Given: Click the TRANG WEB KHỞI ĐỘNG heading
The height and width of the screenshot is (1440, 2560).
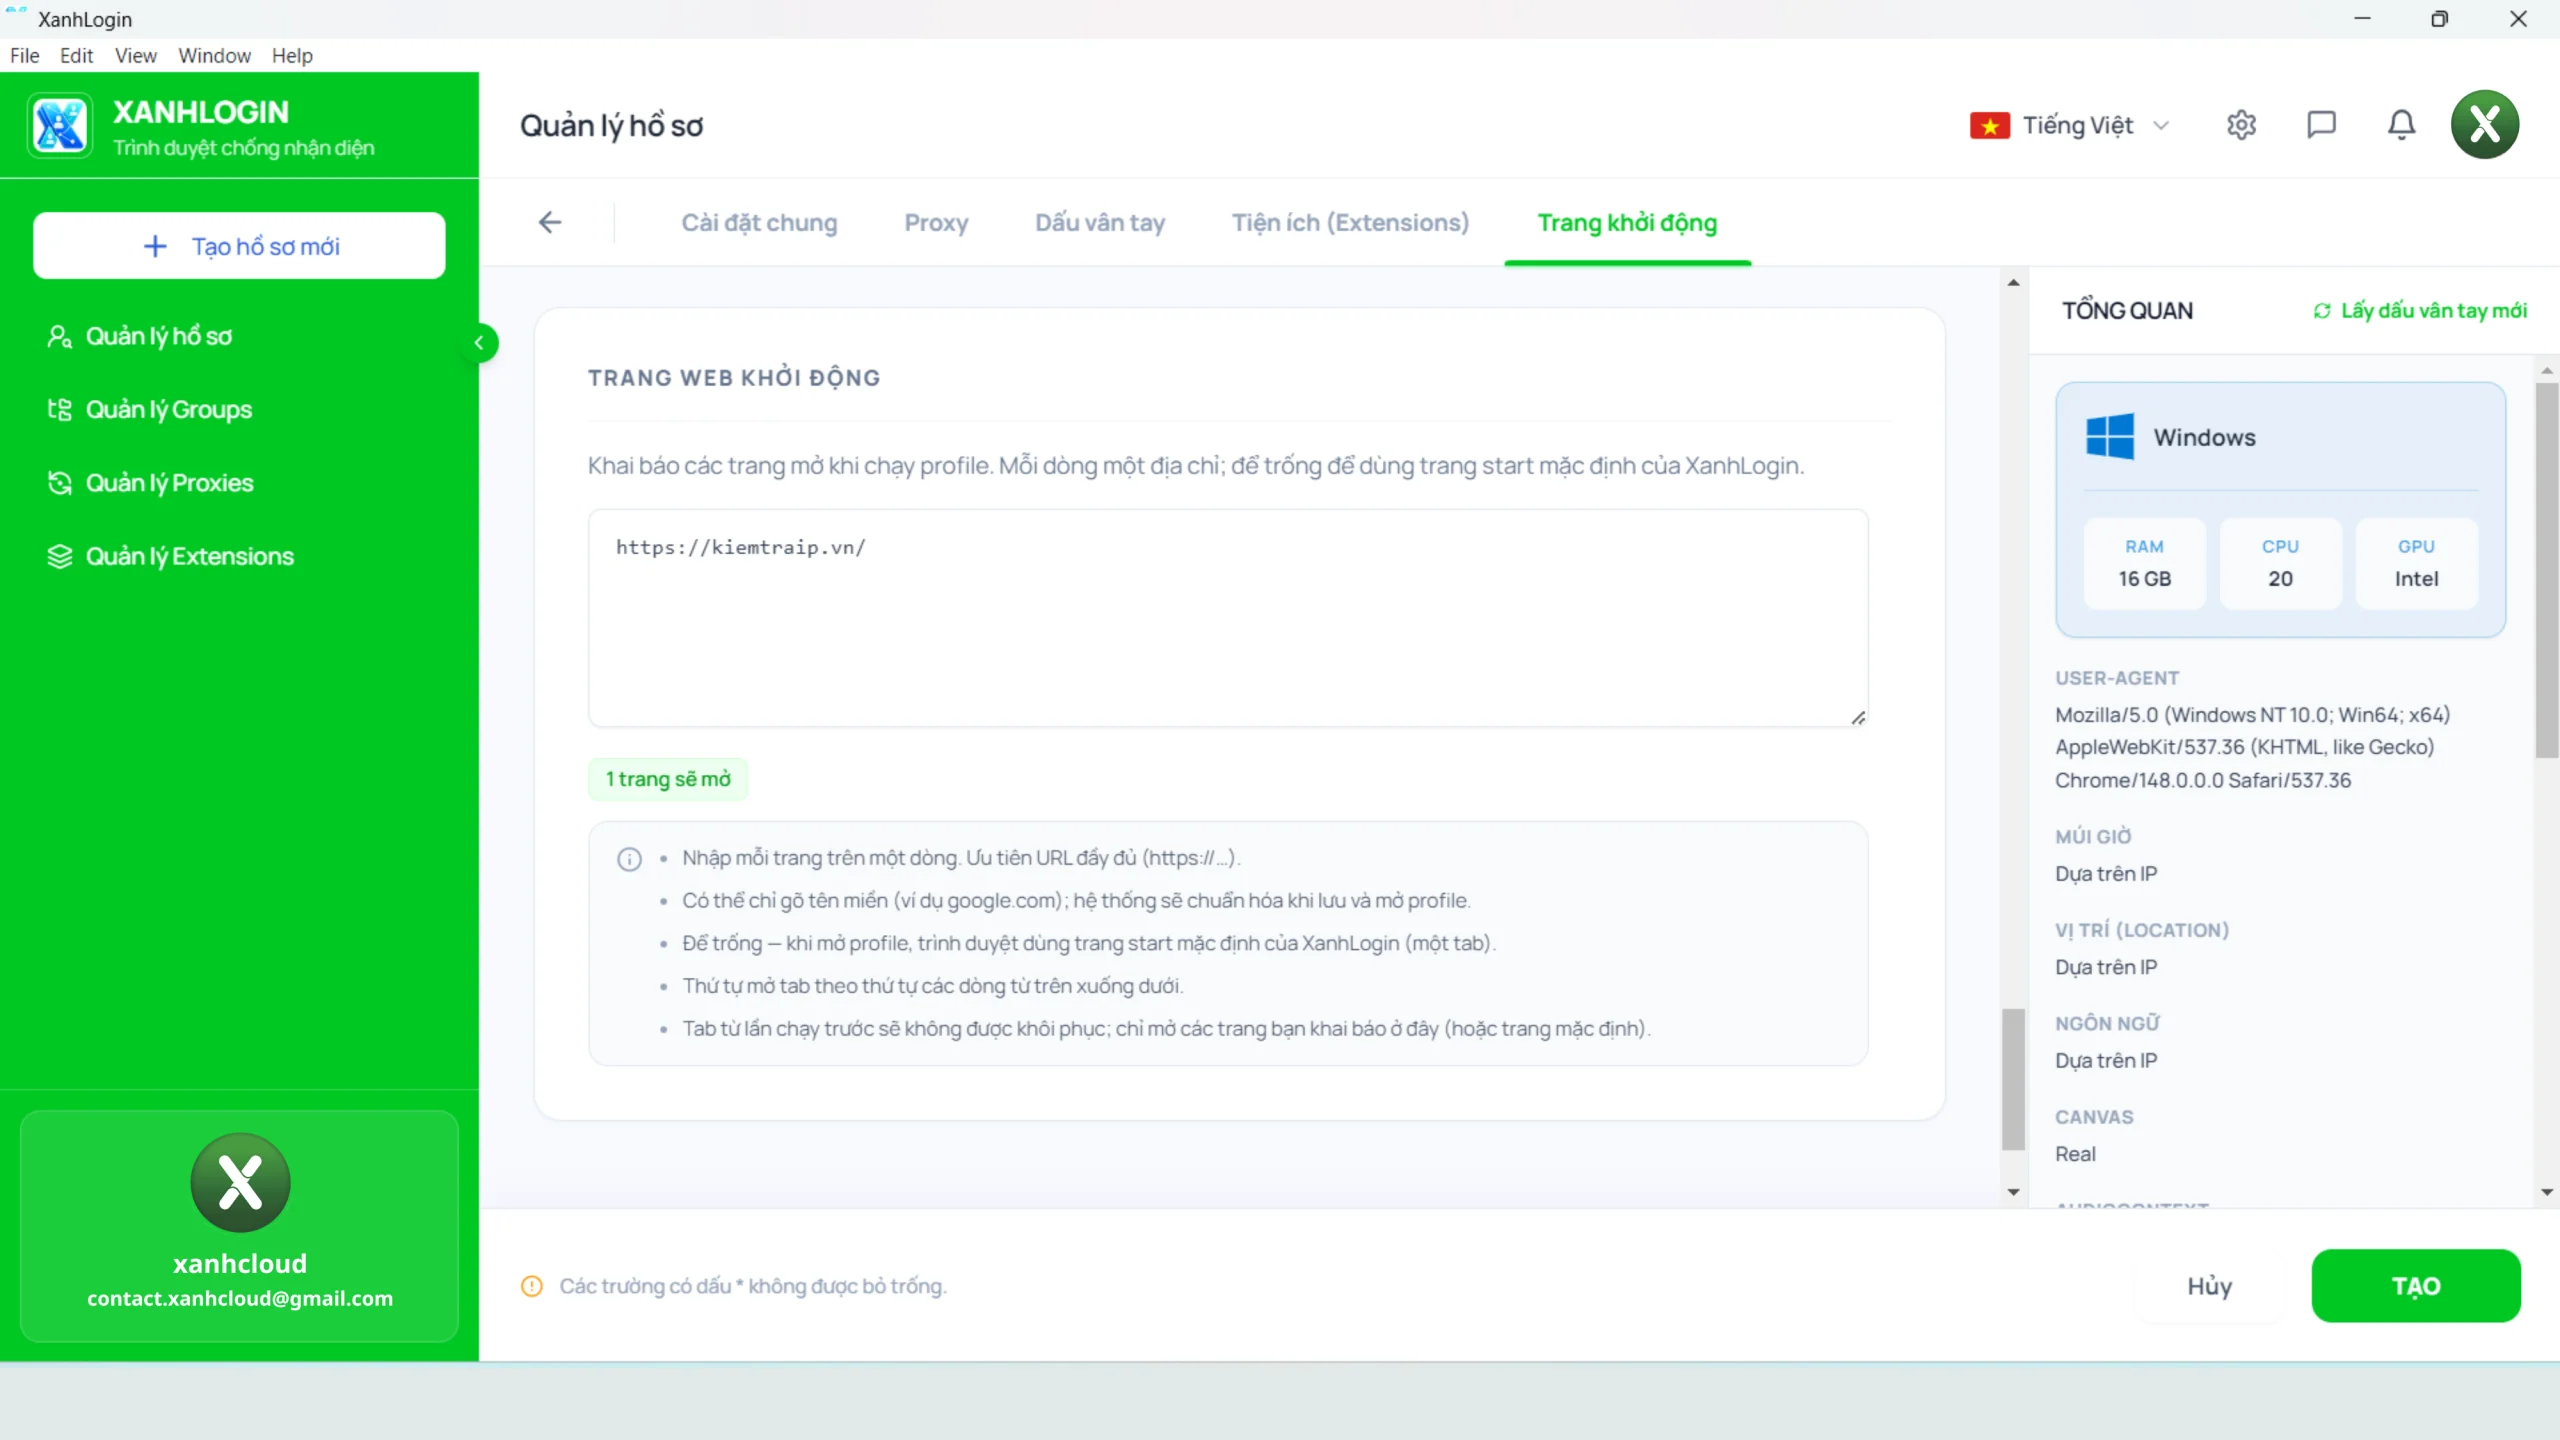Looking at the screenshot, I should click(734, 378).
